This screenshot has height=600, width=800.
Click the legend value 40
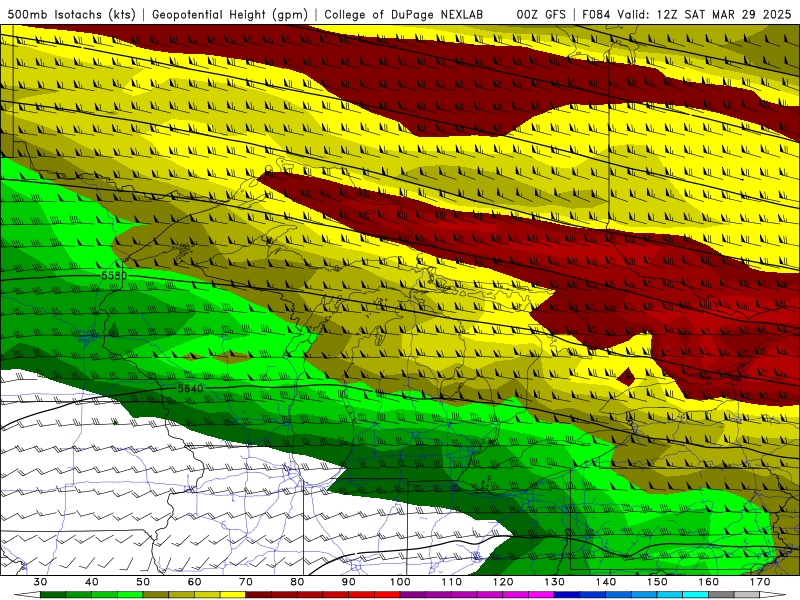click(x=92, y=582)
